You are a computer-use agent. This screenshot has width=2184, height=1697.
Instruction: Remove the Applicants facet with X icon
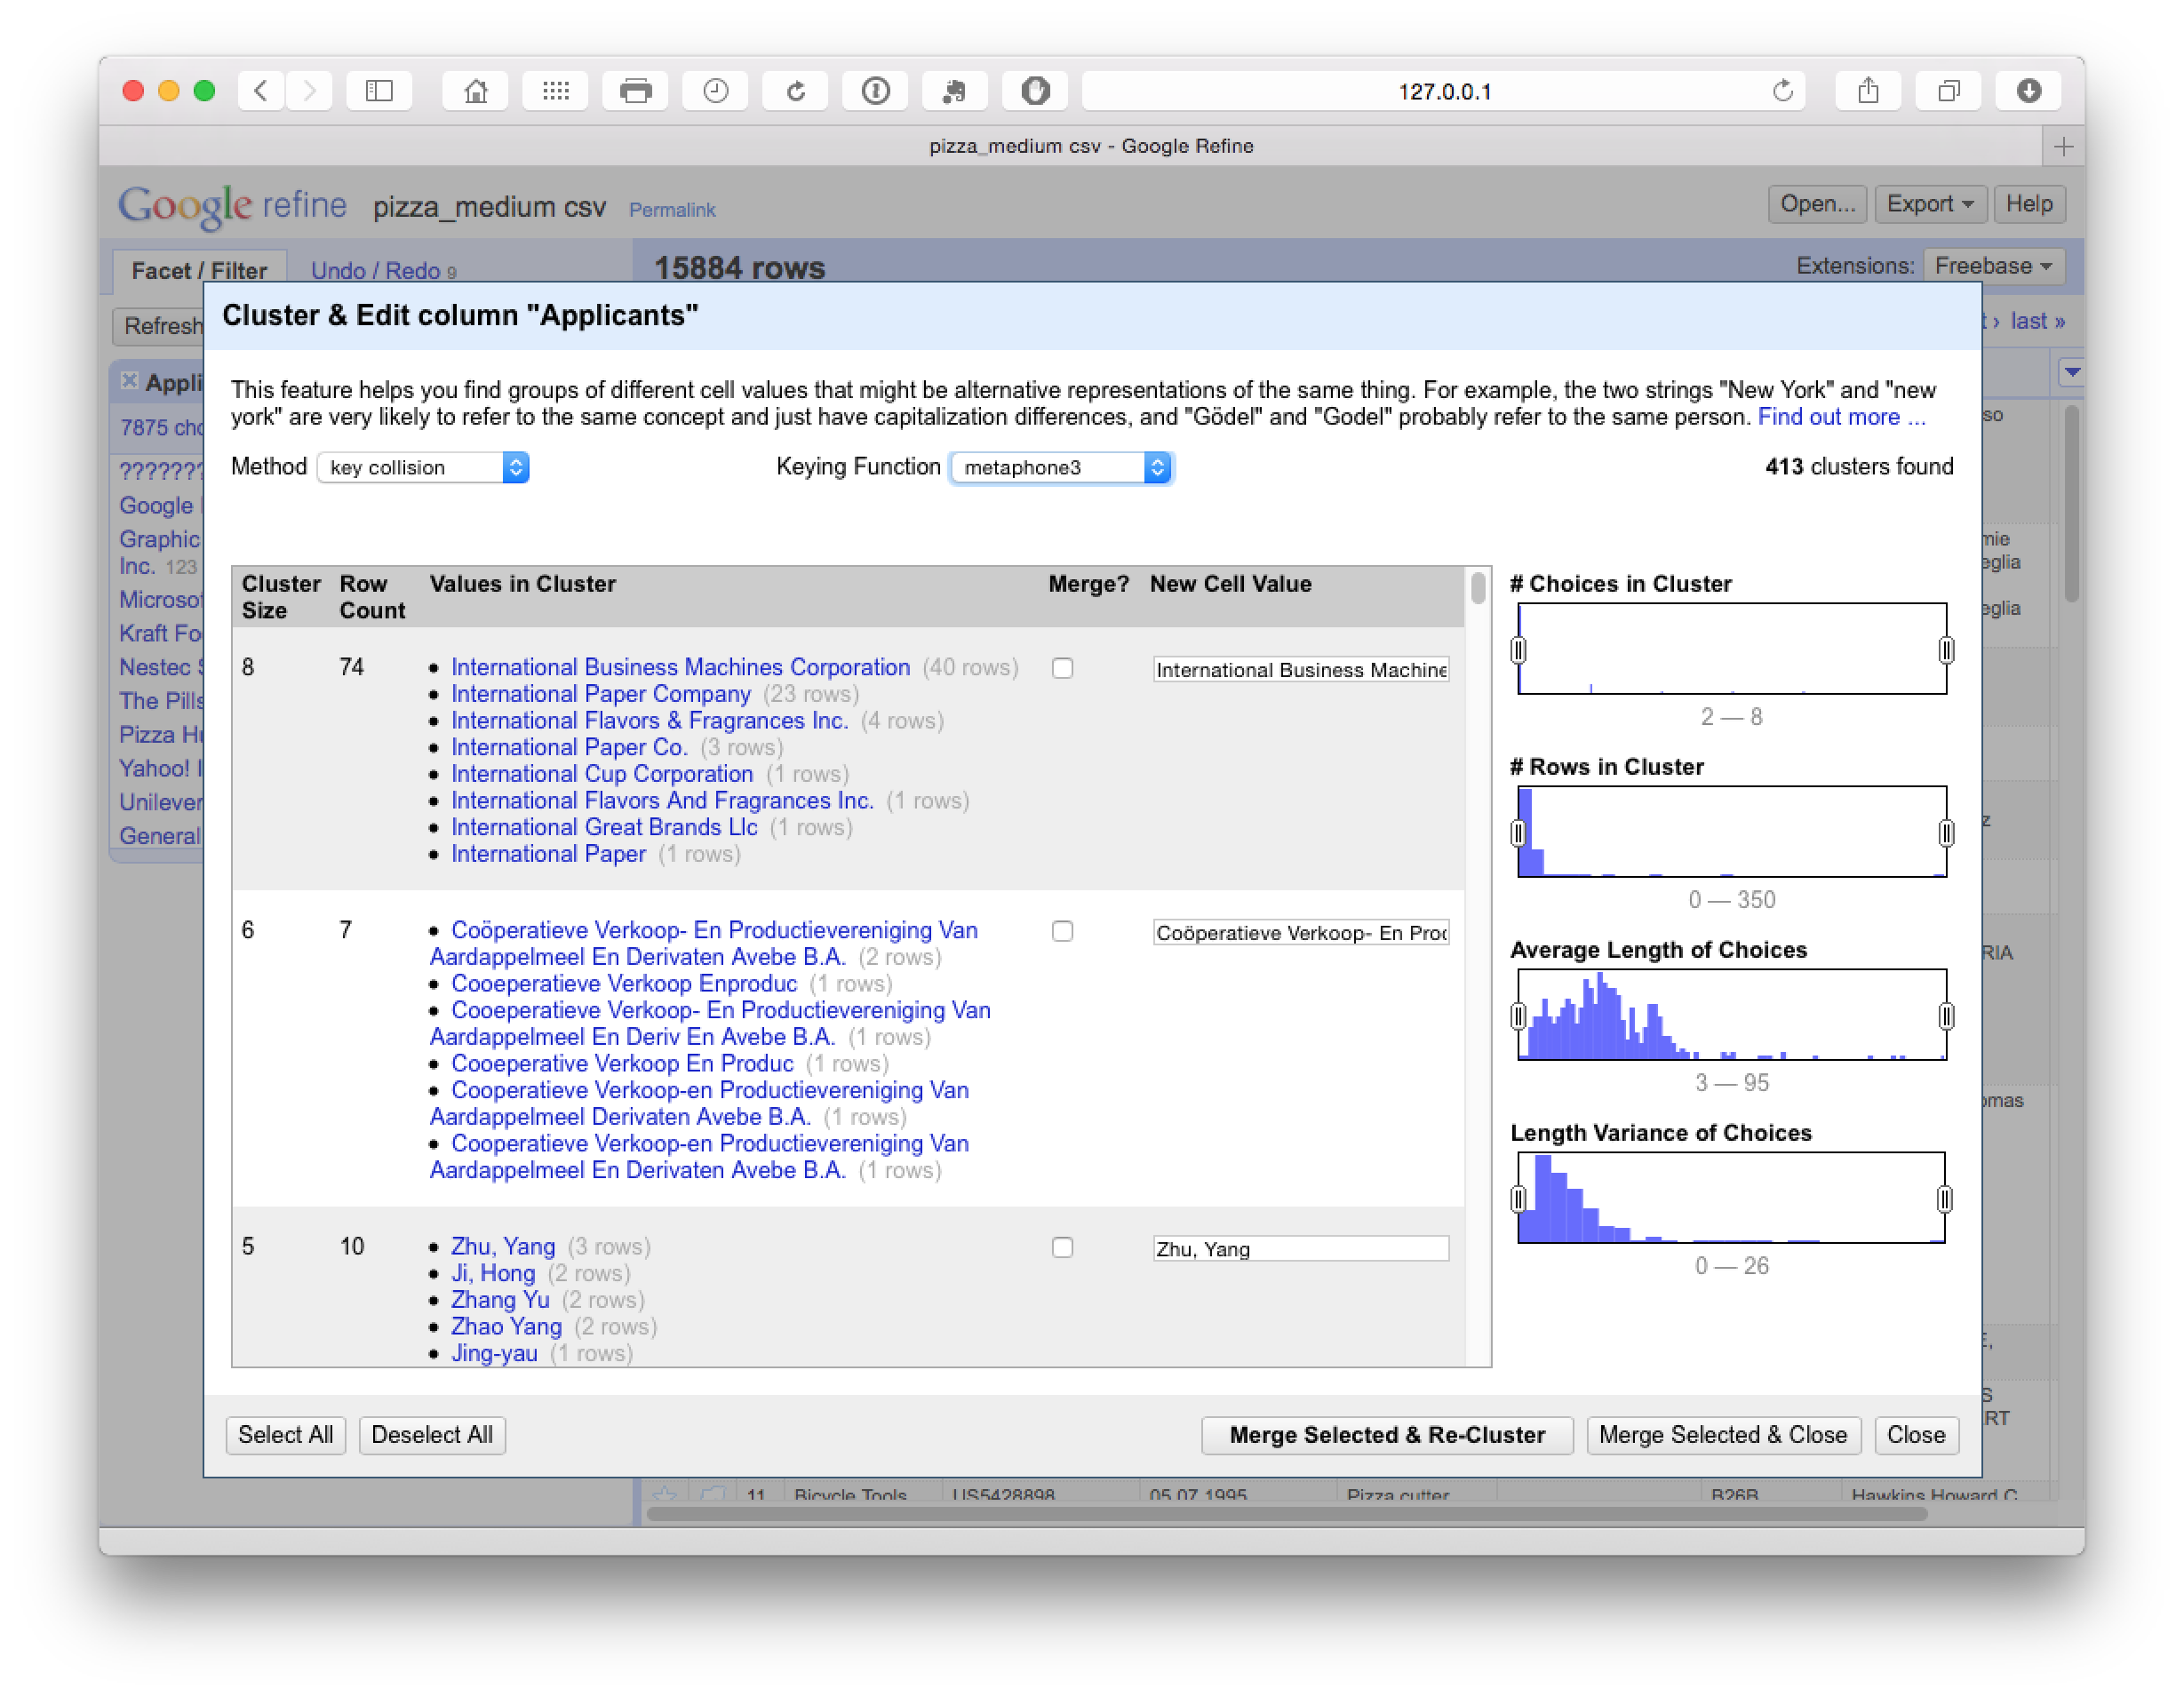[129, 381]
